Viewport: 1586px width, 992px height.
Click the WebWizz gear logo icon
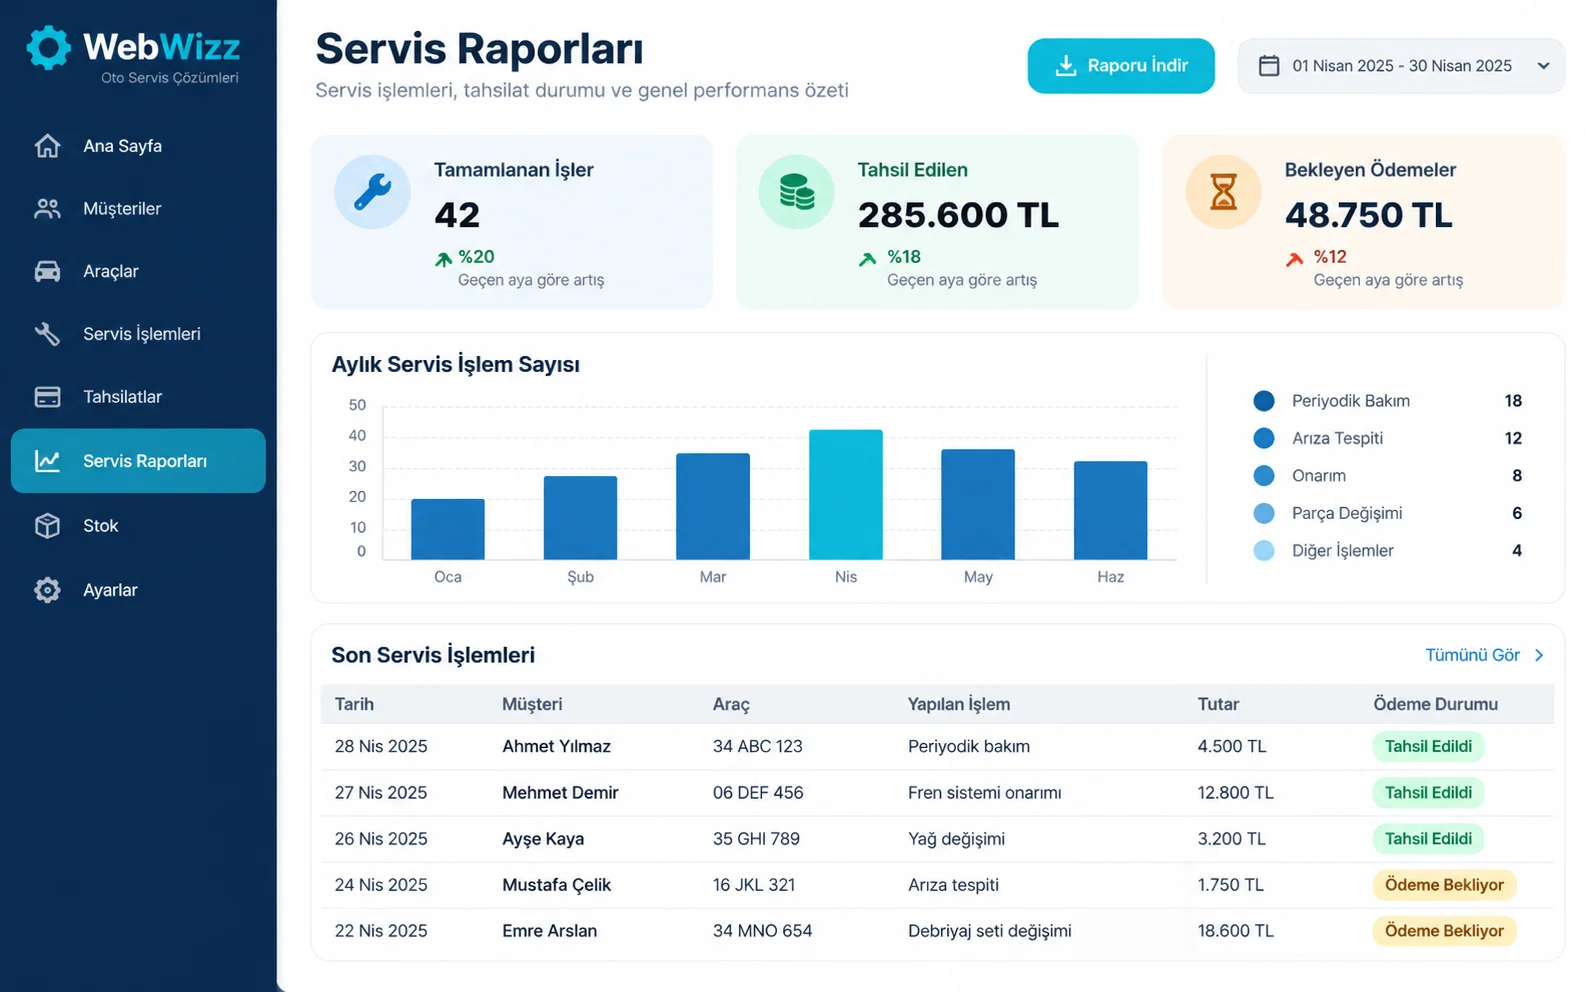(x=48, y=47)
